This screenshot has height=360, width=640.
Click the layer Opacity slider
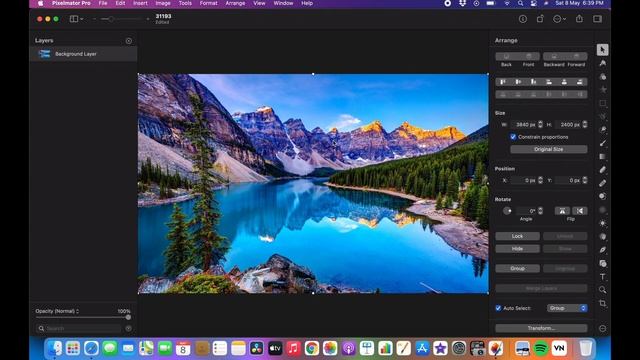pos(83,317)
